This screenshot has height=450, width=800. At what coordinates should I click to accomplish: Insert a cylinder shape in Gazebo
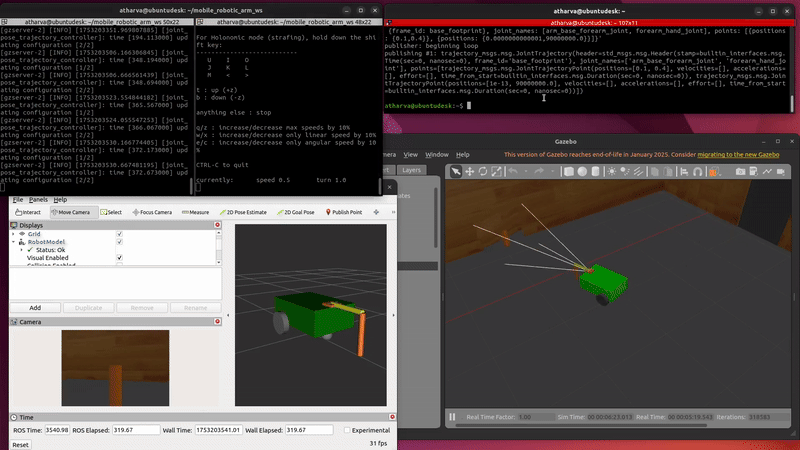point(595,171)
